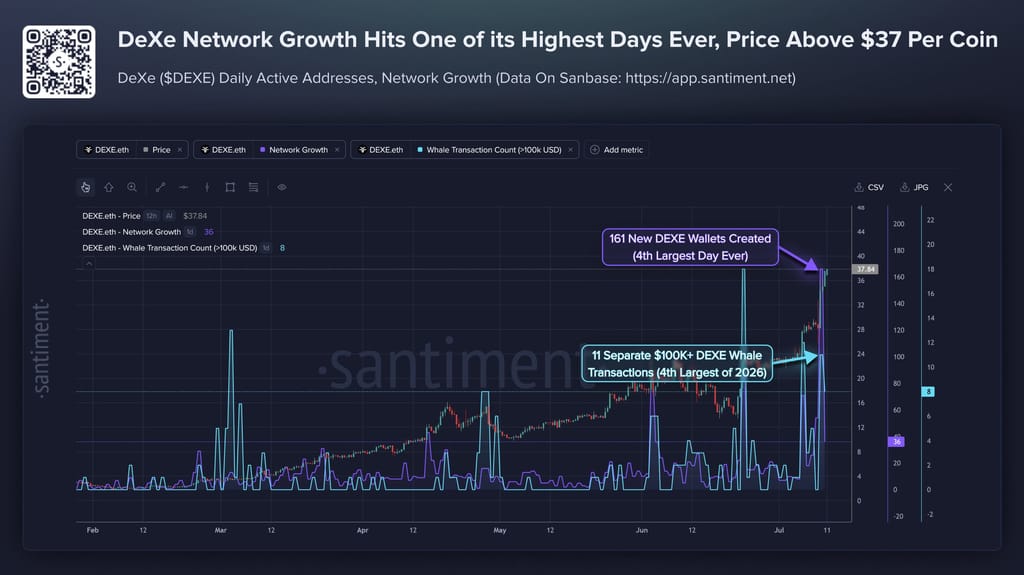Click the 22 tick on the whale count axis

931,220
